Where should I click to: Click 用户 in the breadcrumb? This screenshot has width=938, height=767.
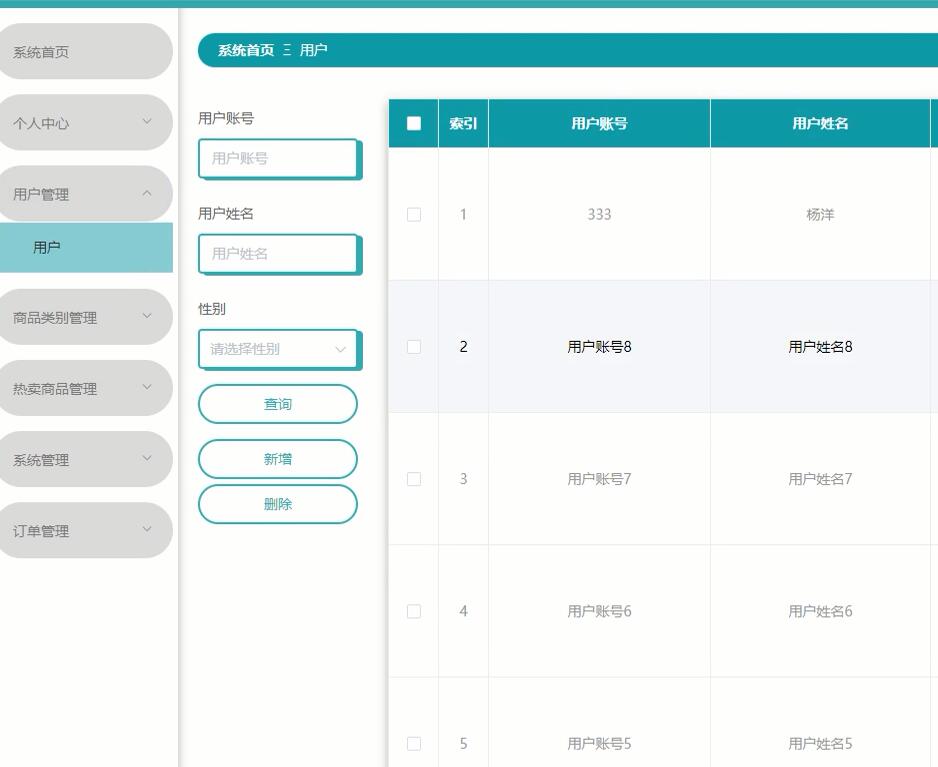click(313, 50)
